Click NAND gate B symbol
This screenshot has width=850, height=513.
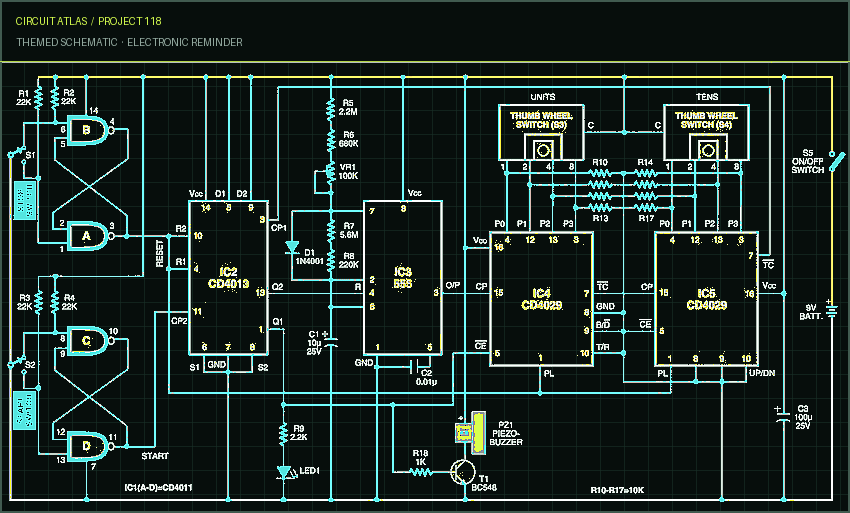coord(89,130)
